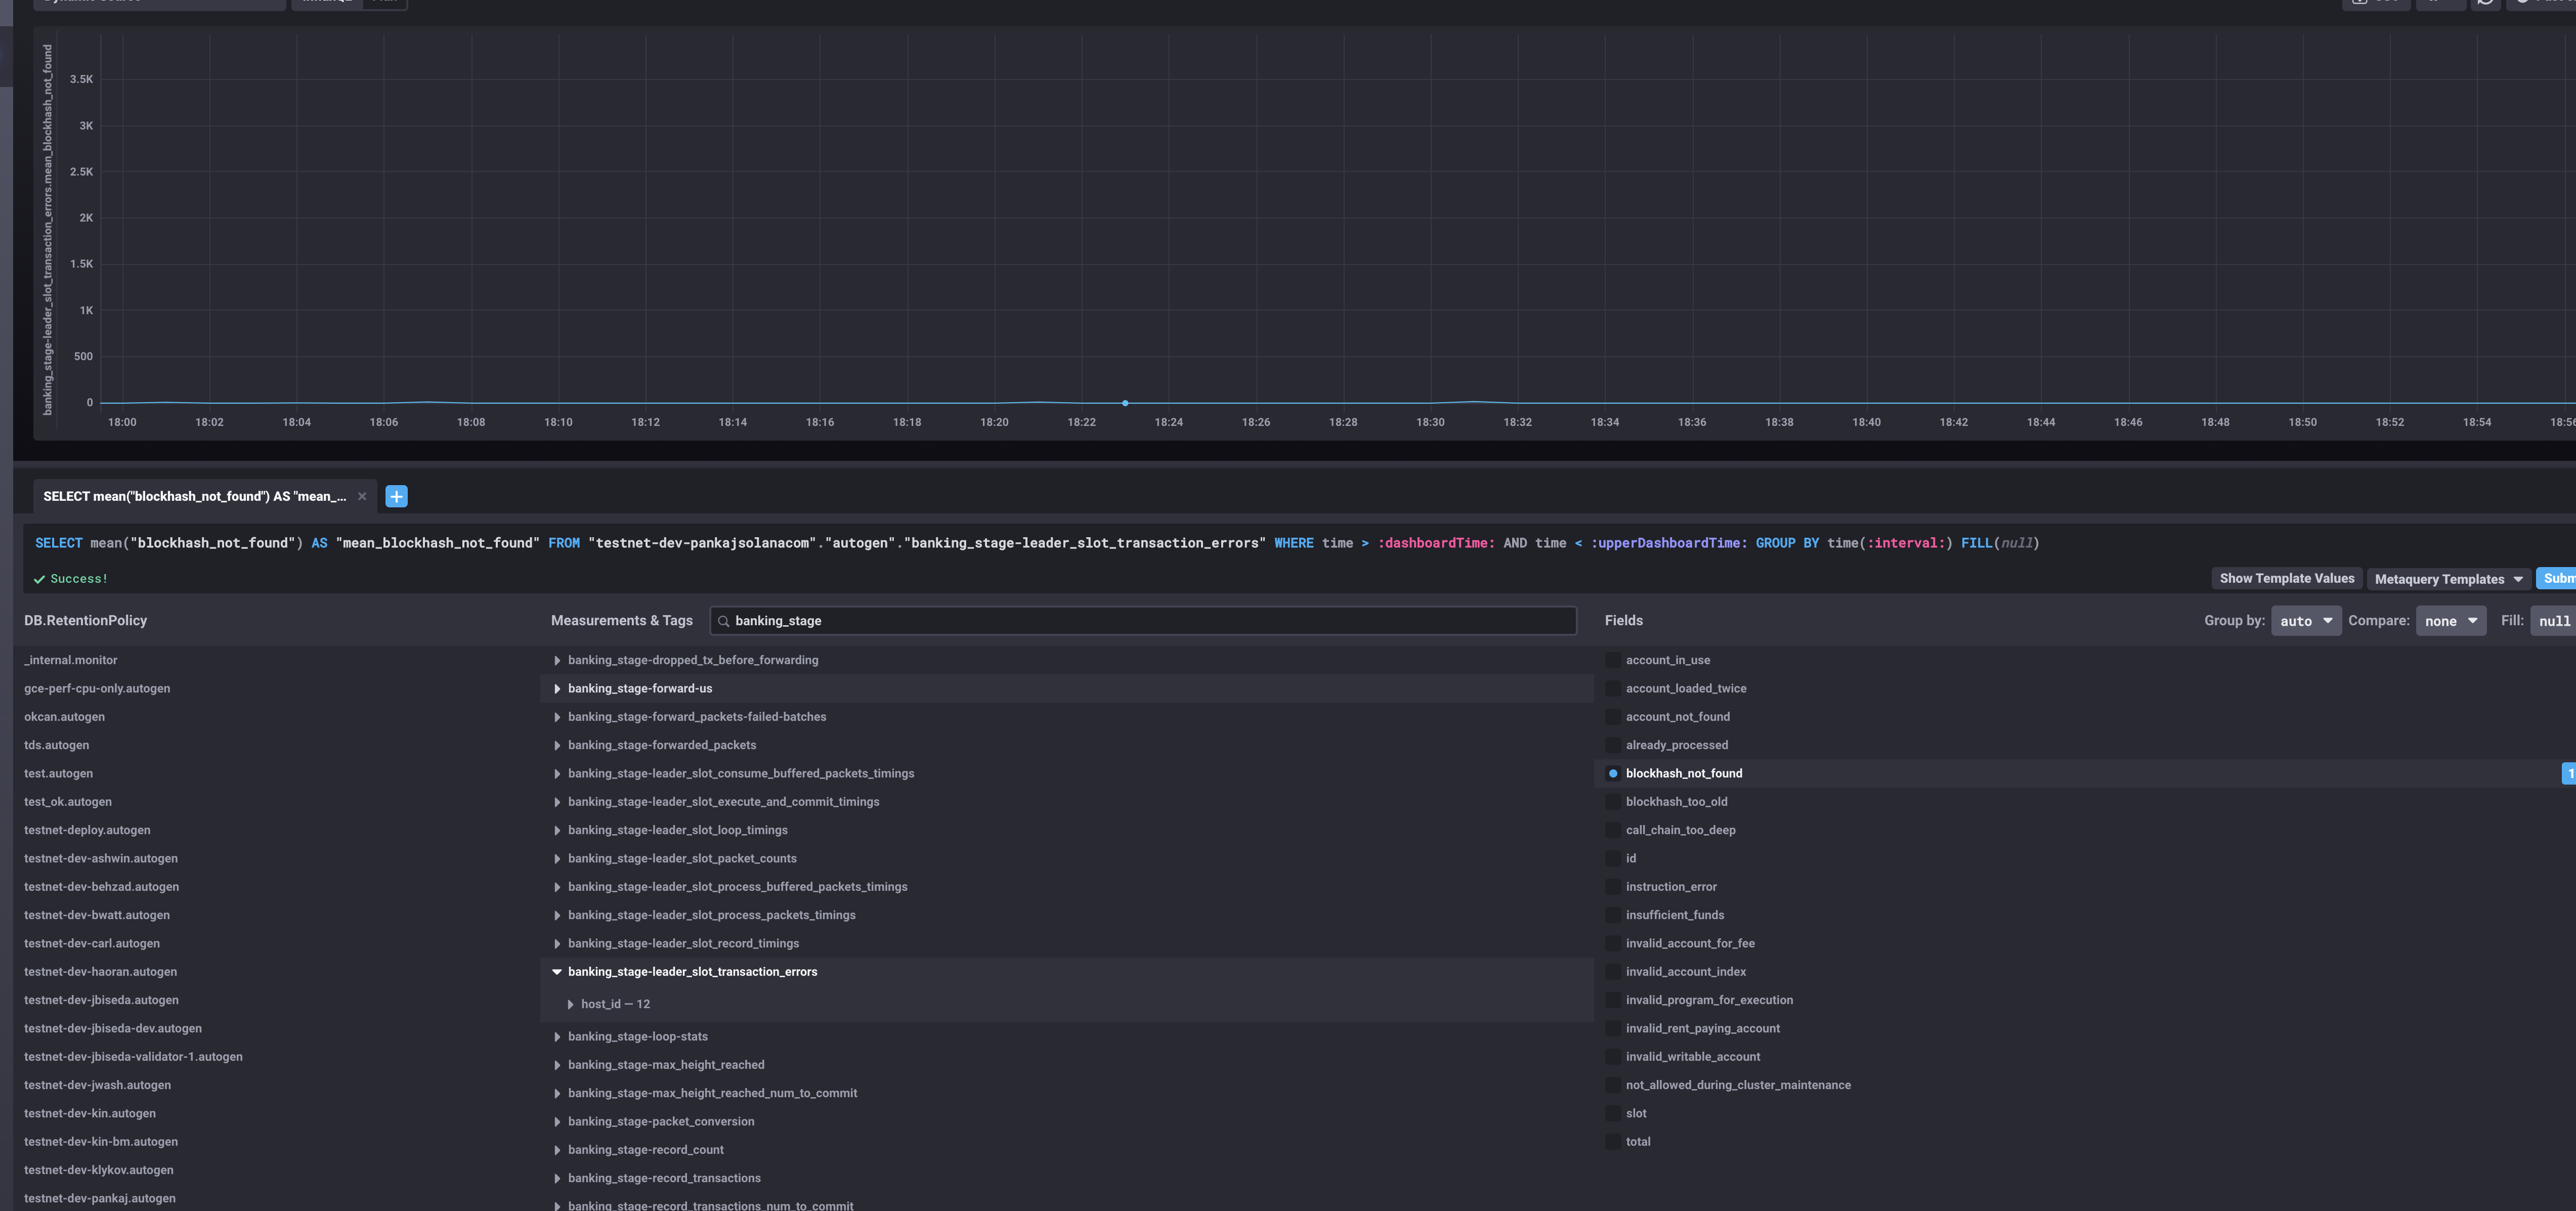This screenshot has height=1211, width=2576.
Task: Check the invalid_rent_paying_account field
Action: pyautogui.click(x=1613, y=1028)
